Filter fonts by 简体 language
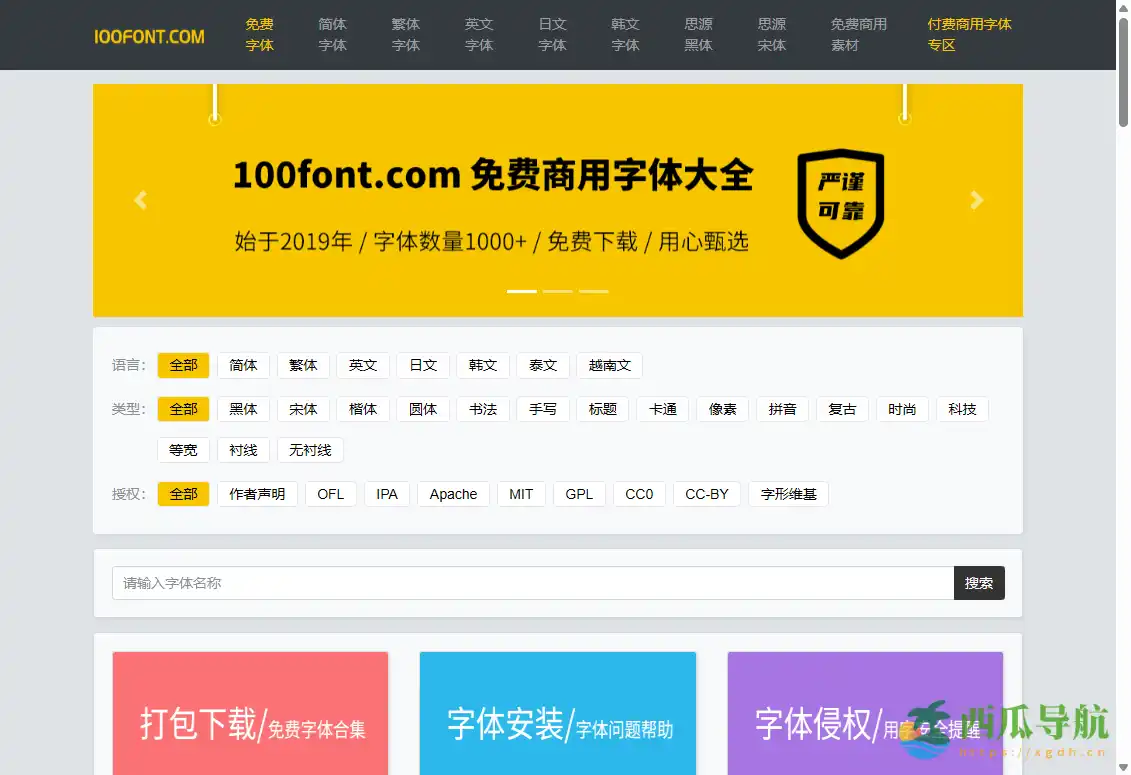1131x775 pixels. pyautogui.click(x=243, y=365)
